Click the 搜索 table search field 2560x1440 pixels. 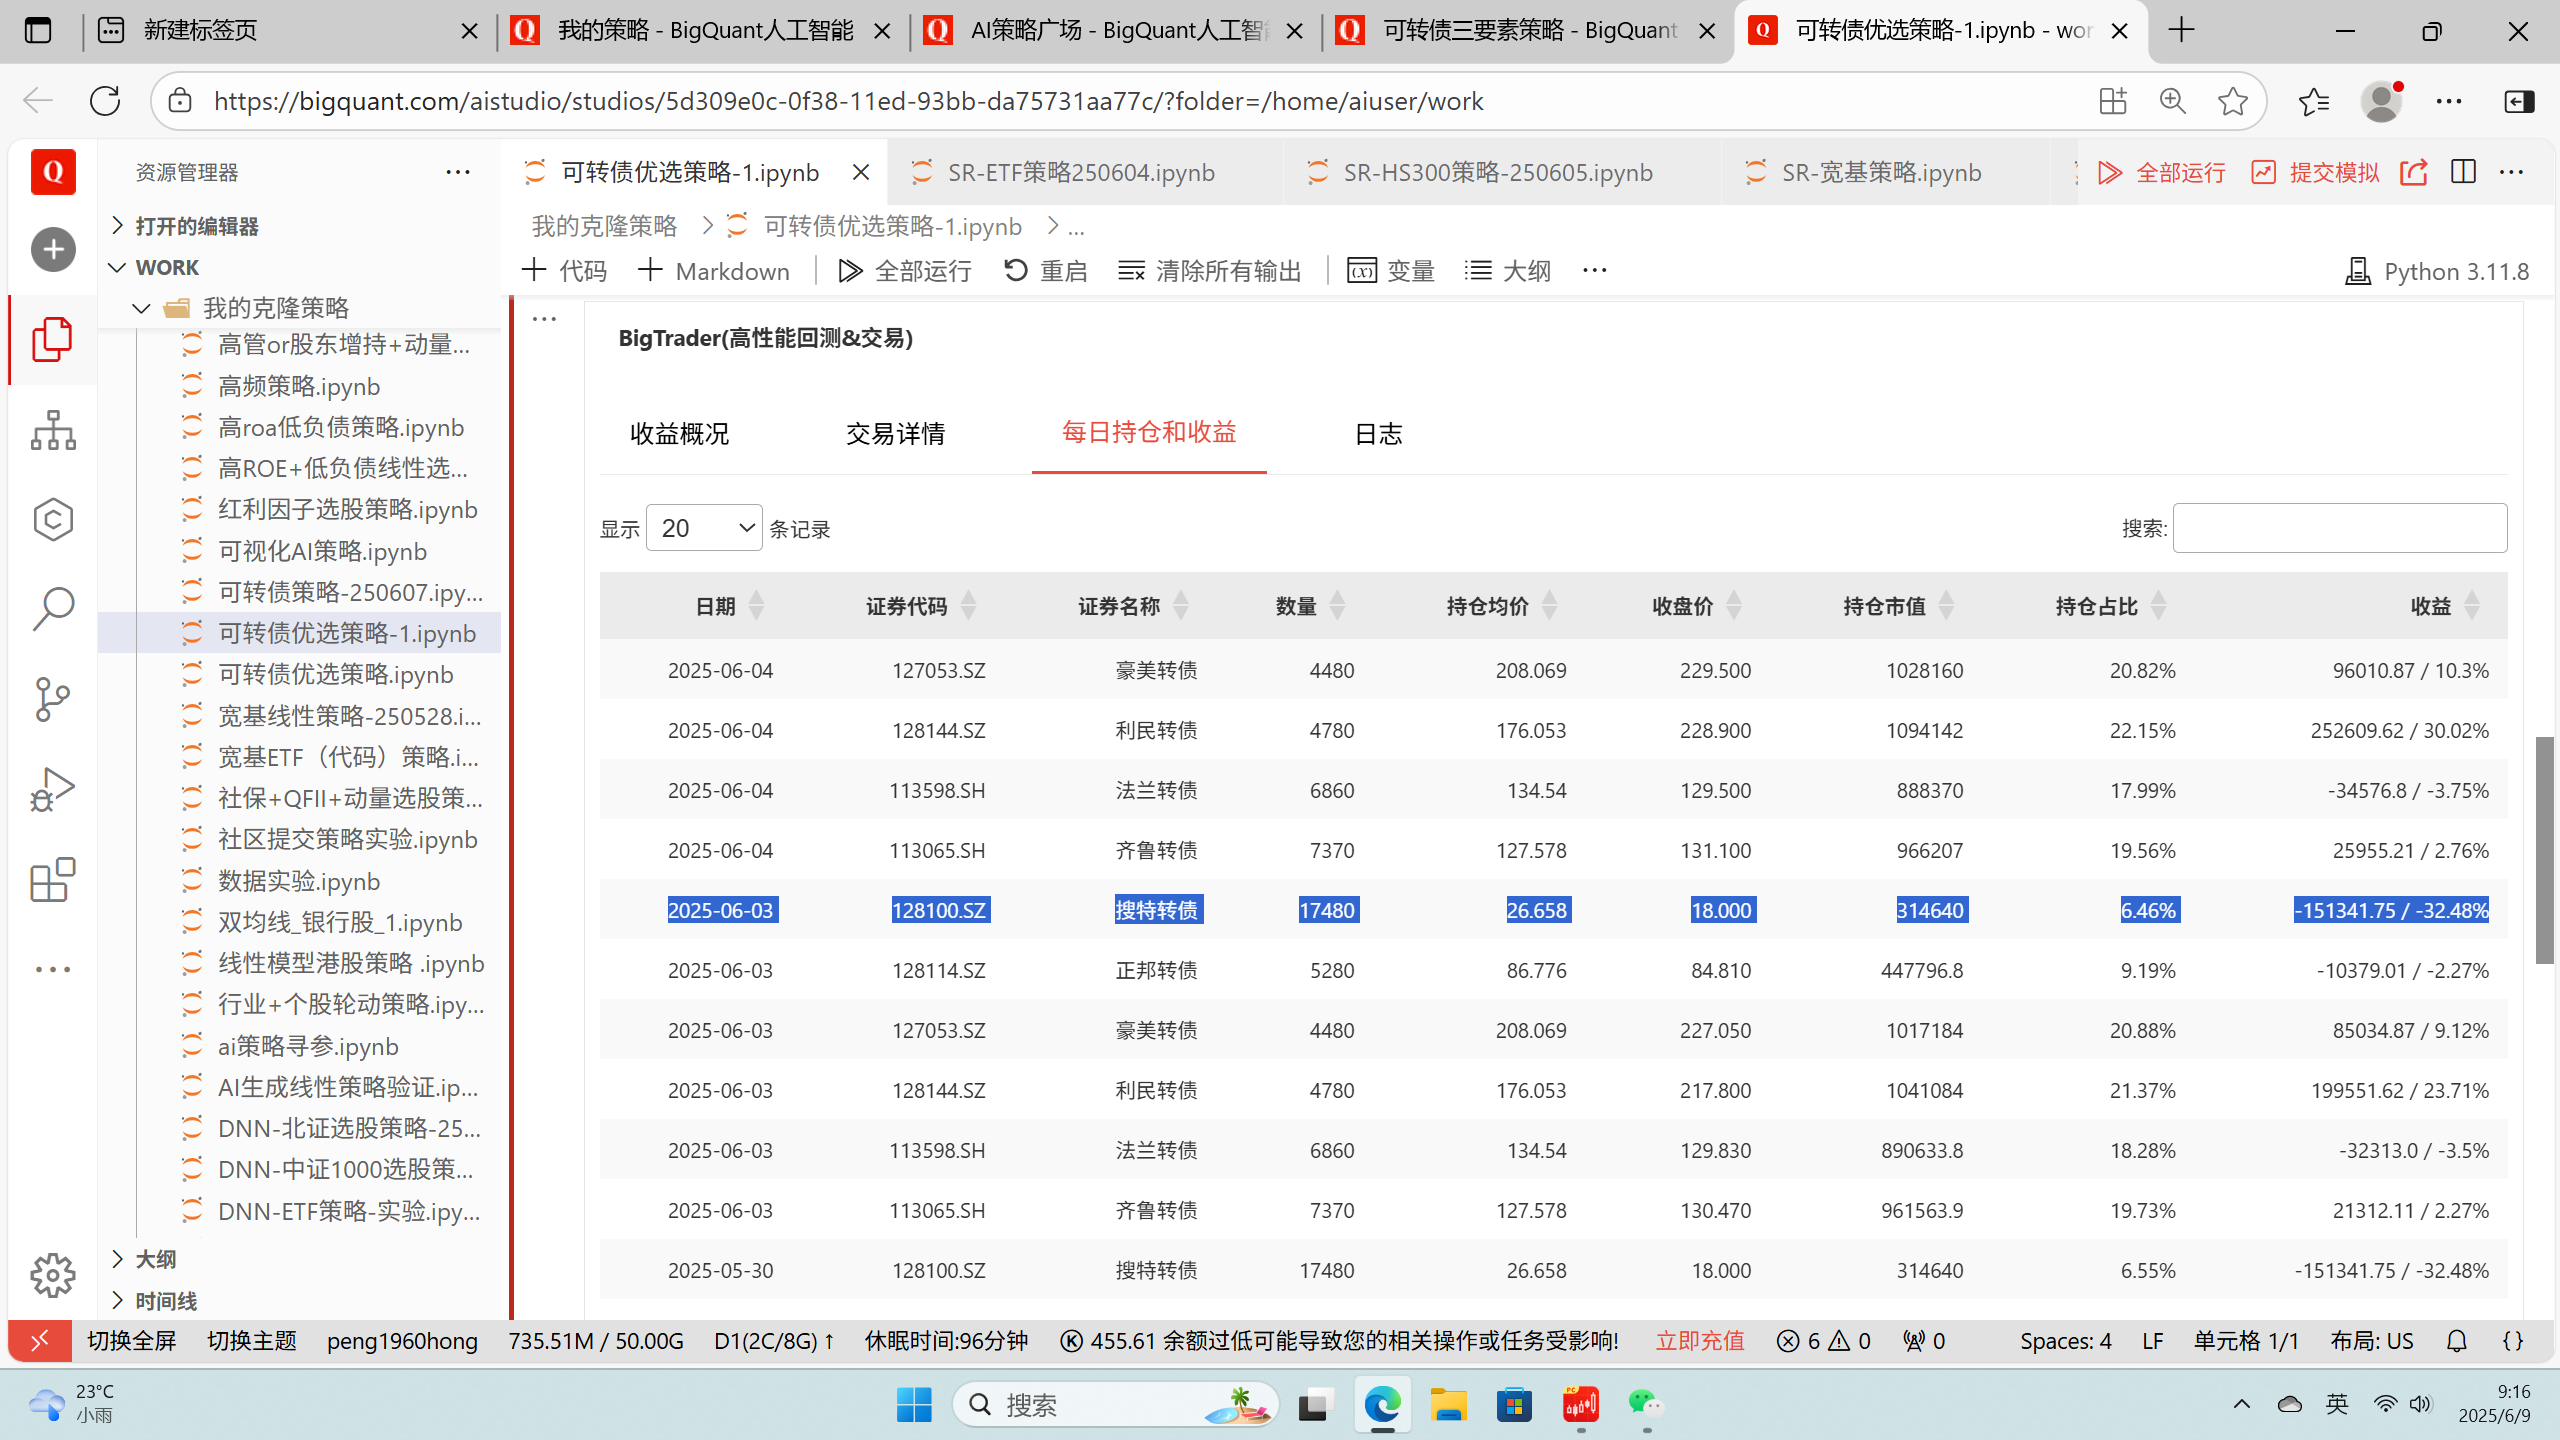click(x=2339, y=528)
